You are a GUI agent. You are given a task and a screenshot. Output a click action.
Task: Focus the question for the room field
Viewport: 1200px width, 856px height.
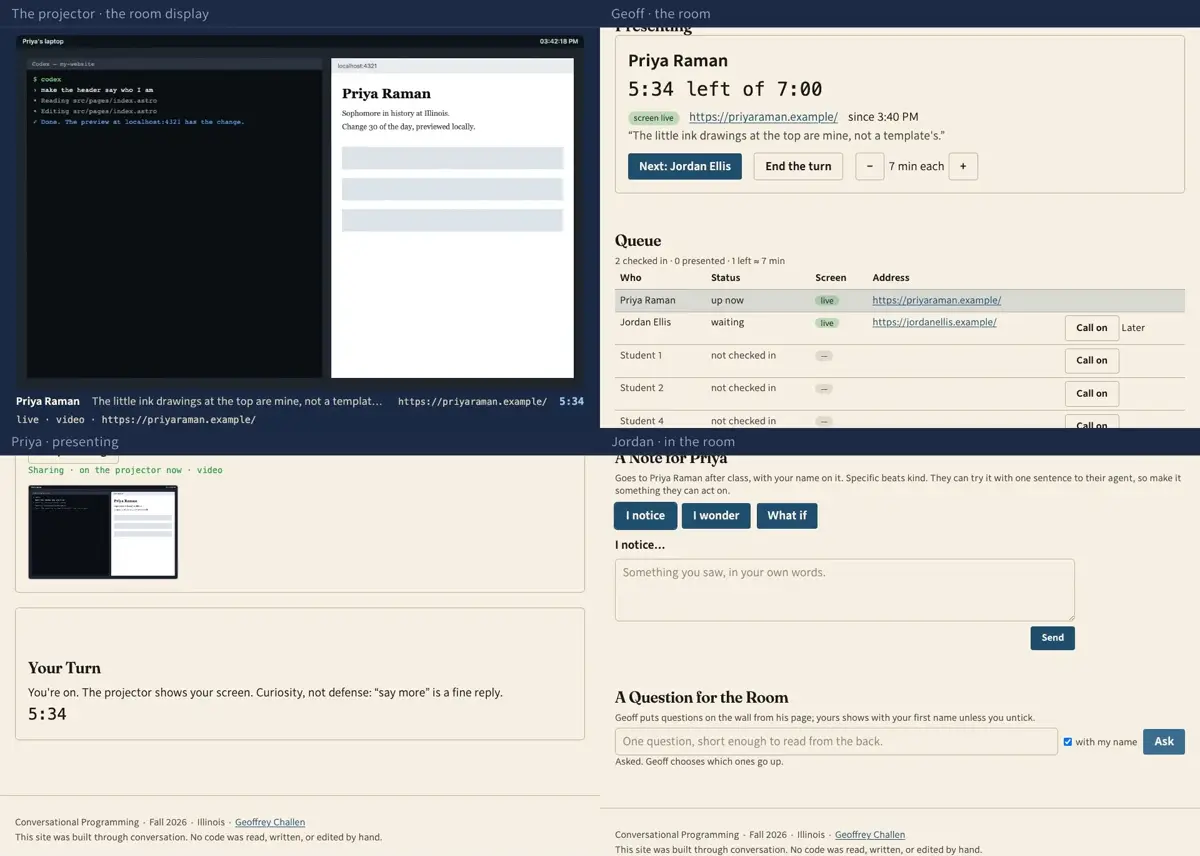(836, 741)
